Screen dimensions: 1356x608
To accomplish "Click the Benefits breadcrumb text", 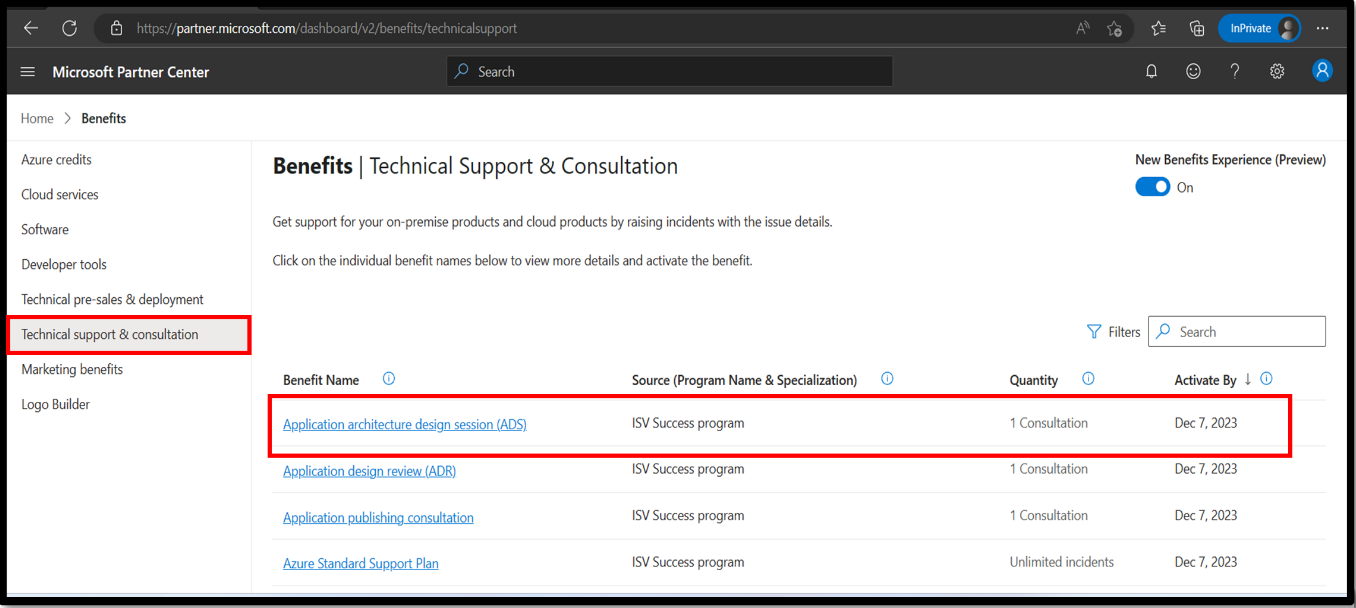I will pos(104,118).
